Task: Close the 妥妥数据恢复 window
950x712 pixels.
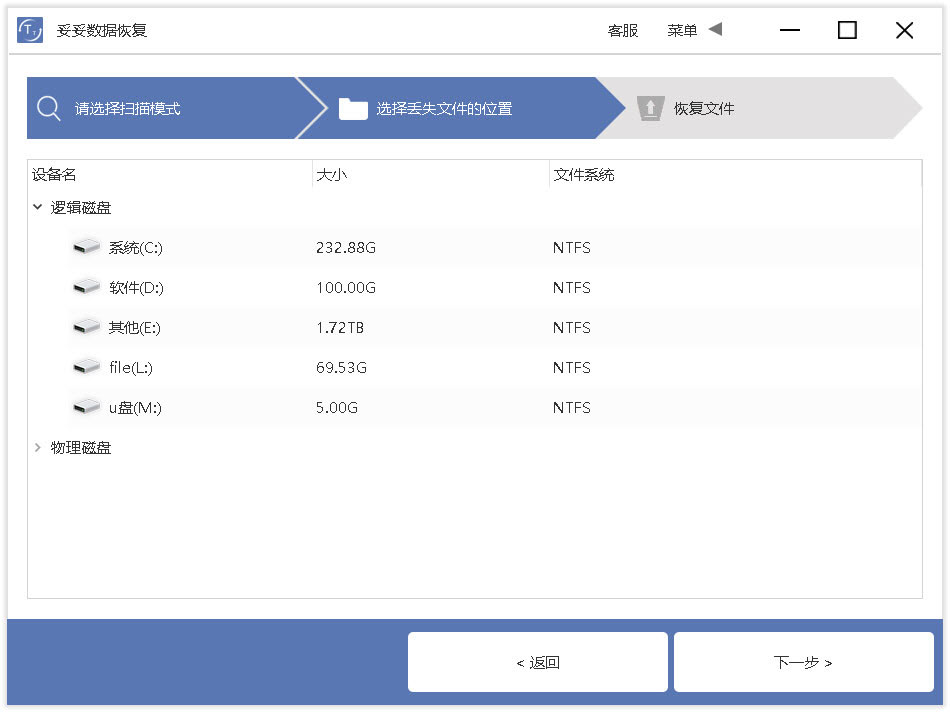Action: [905, 30]
